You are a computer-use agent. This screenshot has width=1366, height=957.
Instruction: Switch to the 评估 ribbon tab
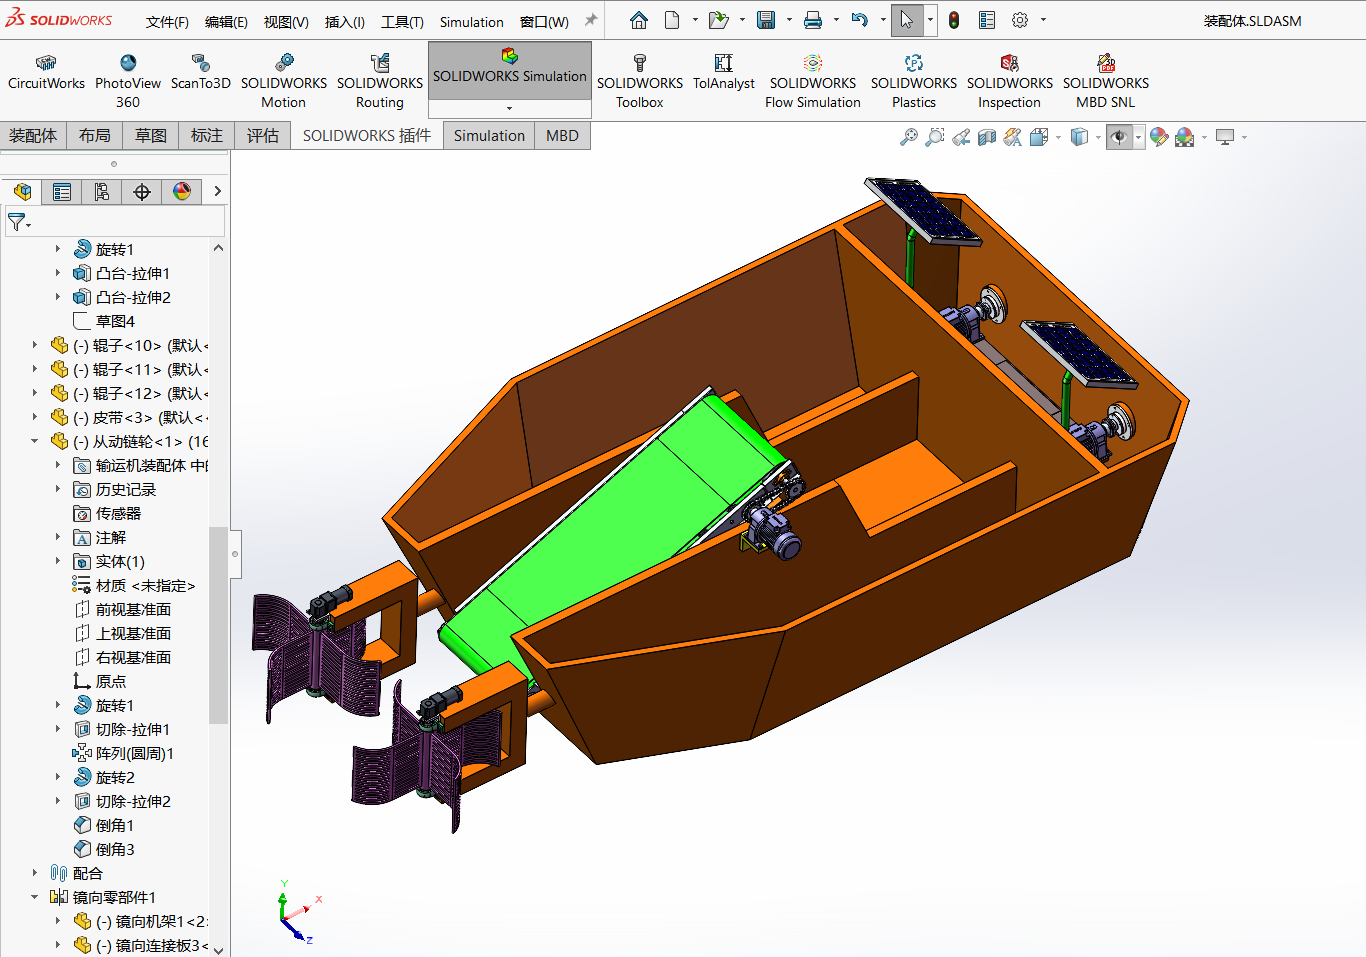click(263, 135)
